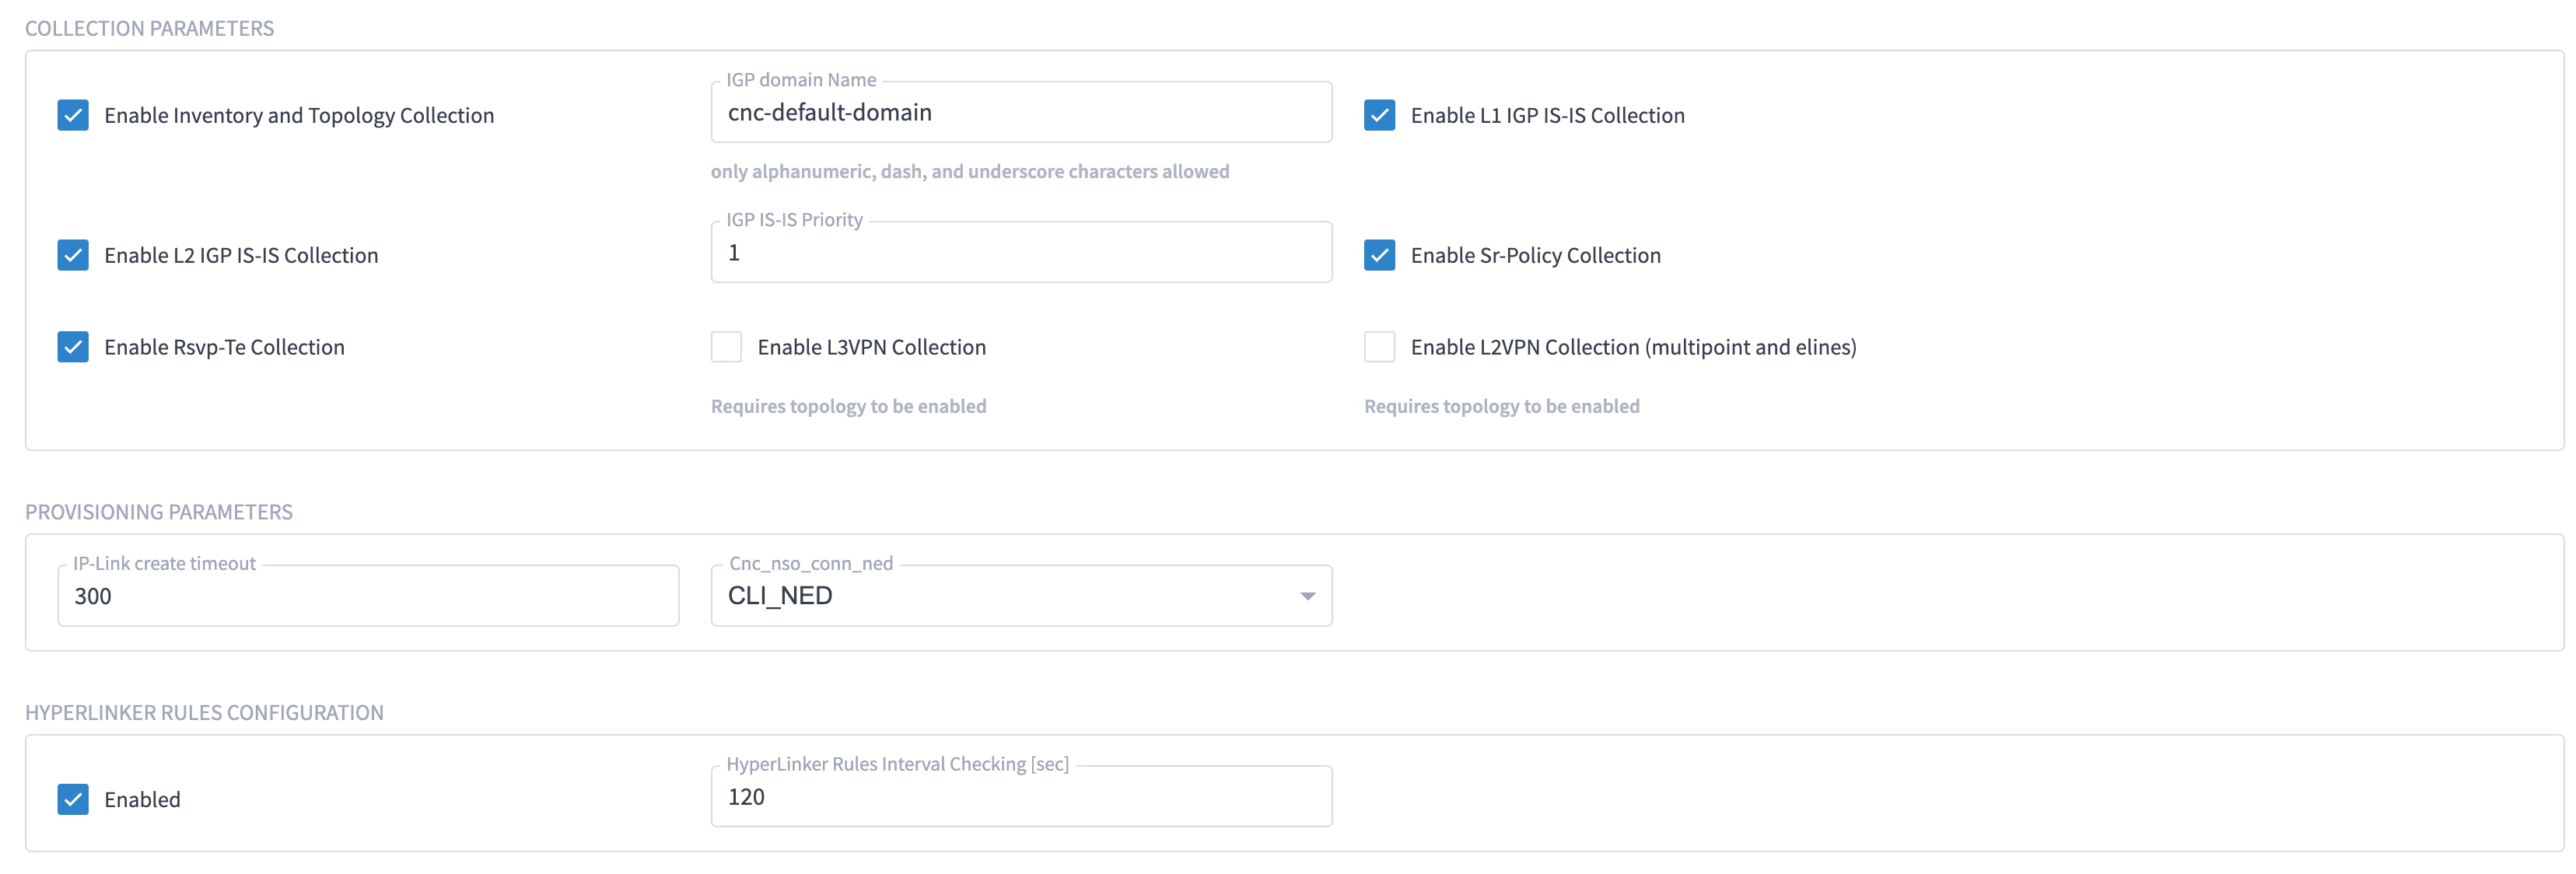
Task: Edit HyperLinker Rules Interval Checking field
Action: click(x=1021, y=796)
